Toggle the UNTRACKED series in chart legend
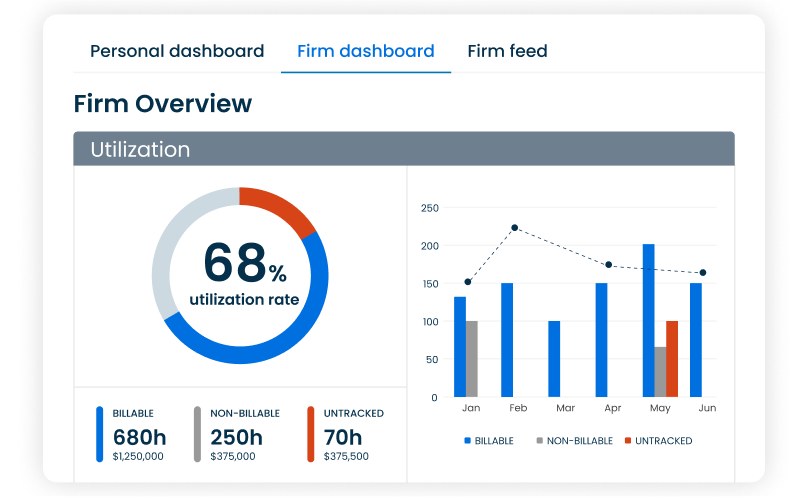This screenshot has height=497, width=808. [x=657, y=441]
